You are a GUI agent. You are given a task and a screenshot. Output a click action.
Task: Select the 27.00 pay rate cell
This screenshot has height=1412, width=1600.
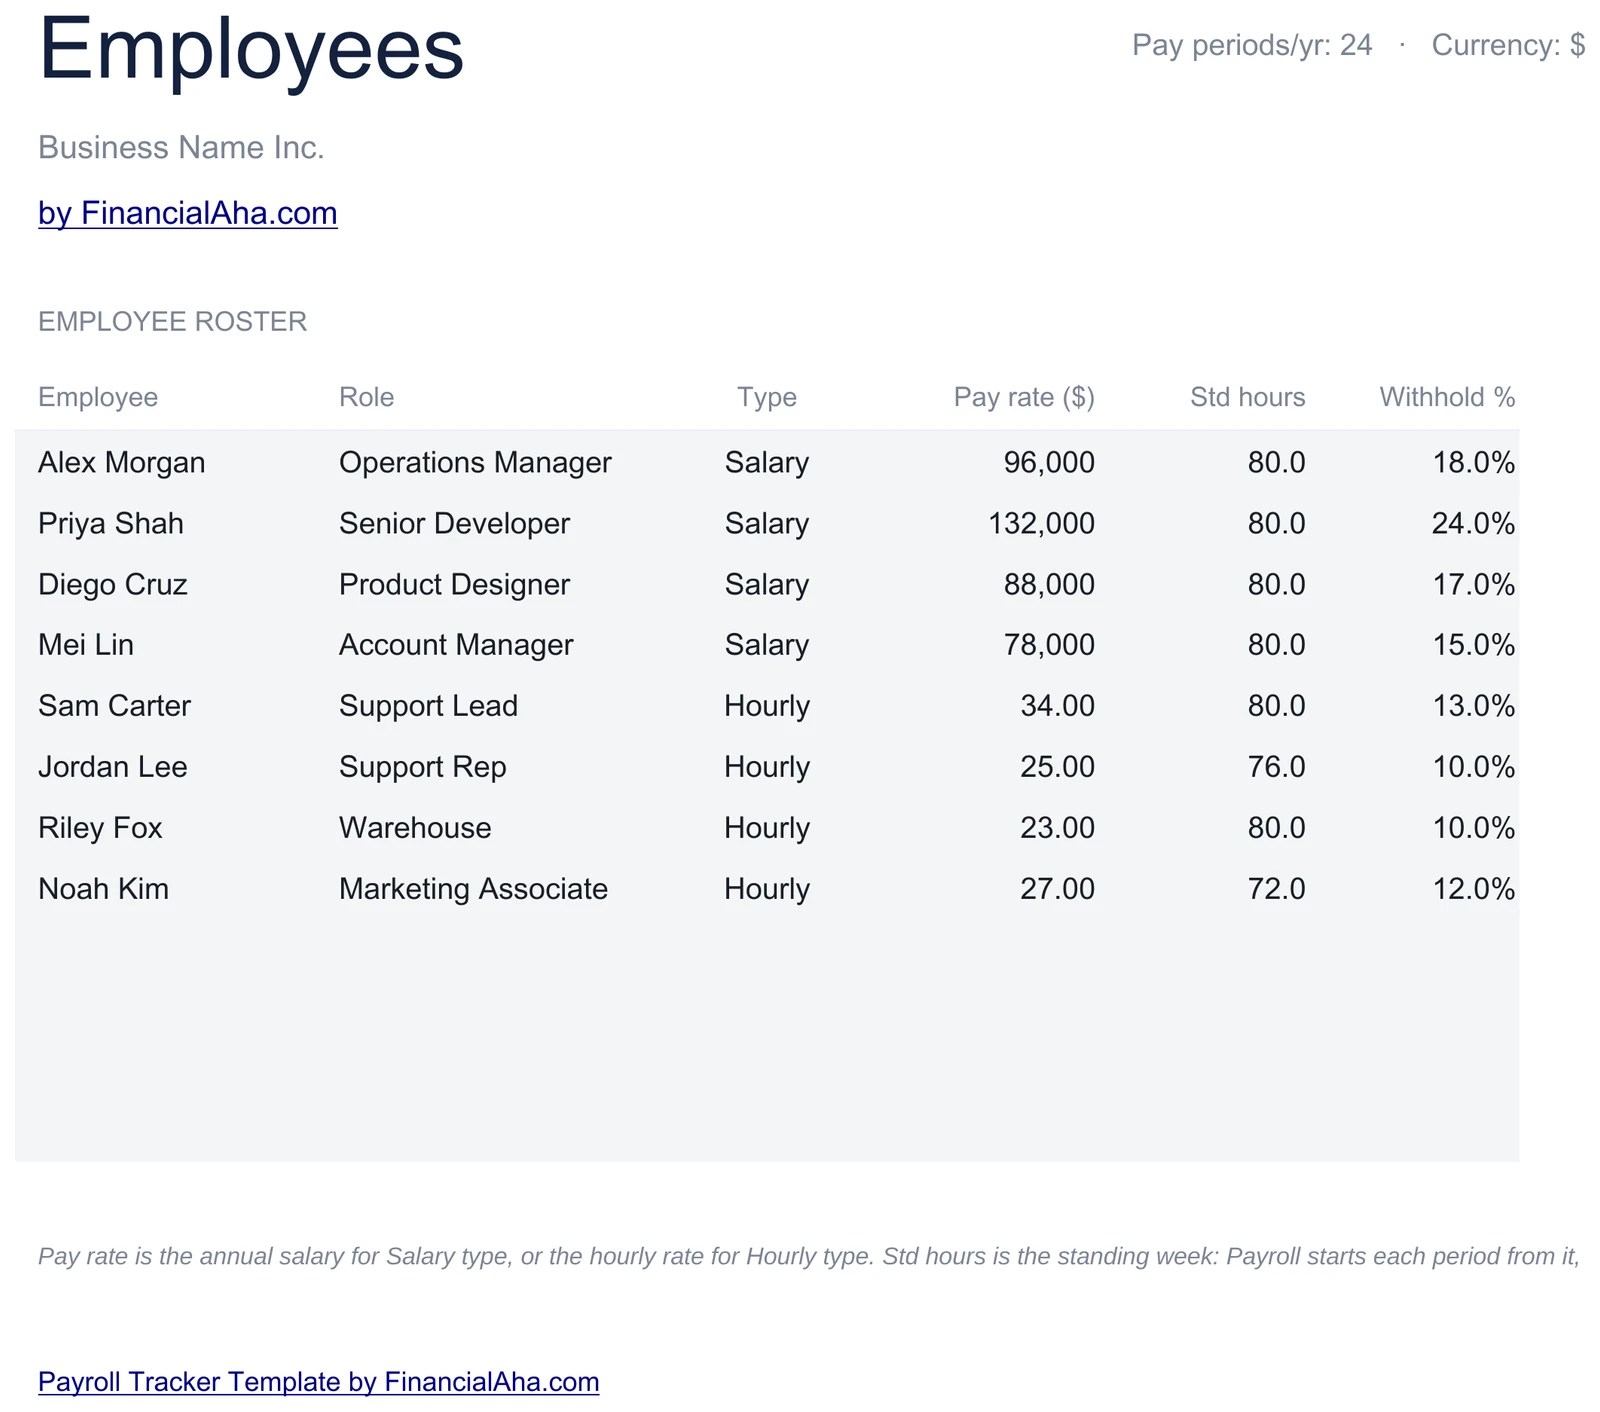coord(1057,889)
